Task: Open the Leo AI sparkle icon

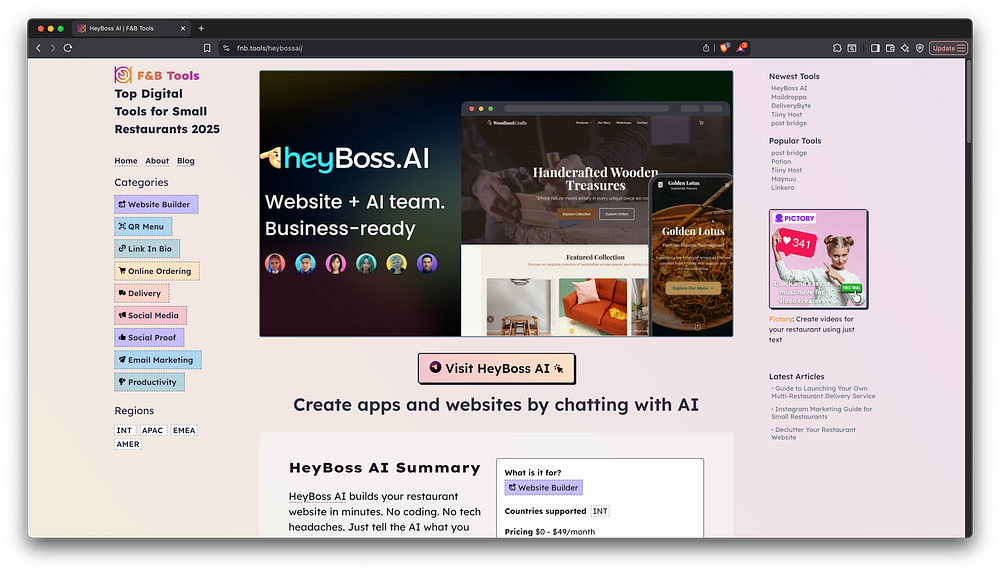Action: point(905,48)
